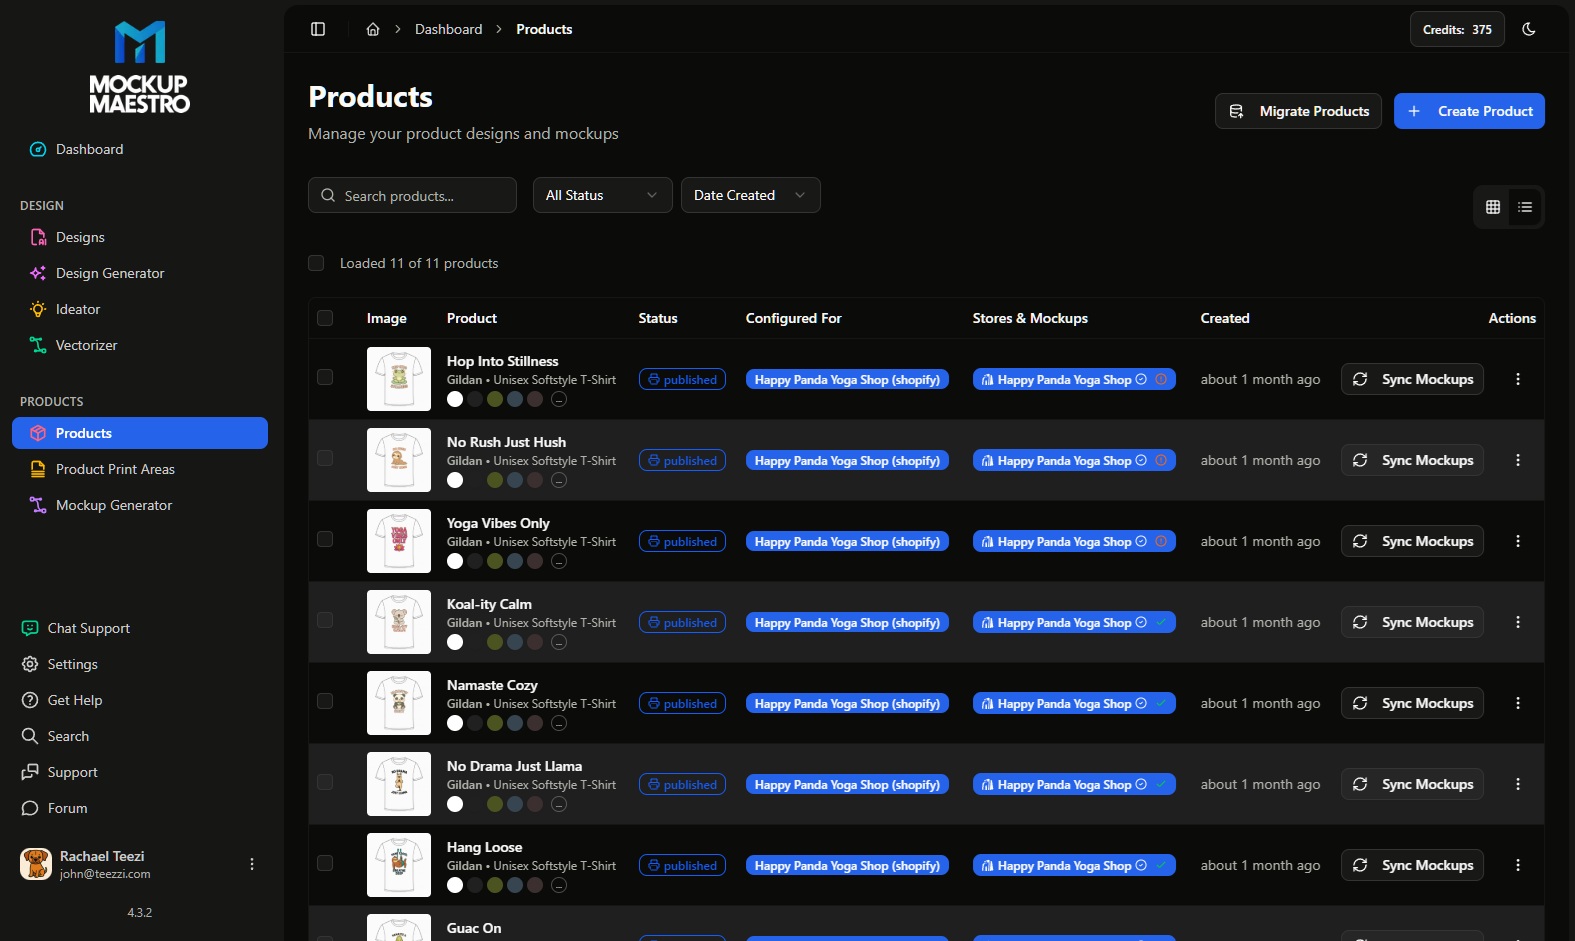The height and width of the screenshot is (941, 1575).
Task: Click the Create Product button
Action: (x=1469, y=111)
